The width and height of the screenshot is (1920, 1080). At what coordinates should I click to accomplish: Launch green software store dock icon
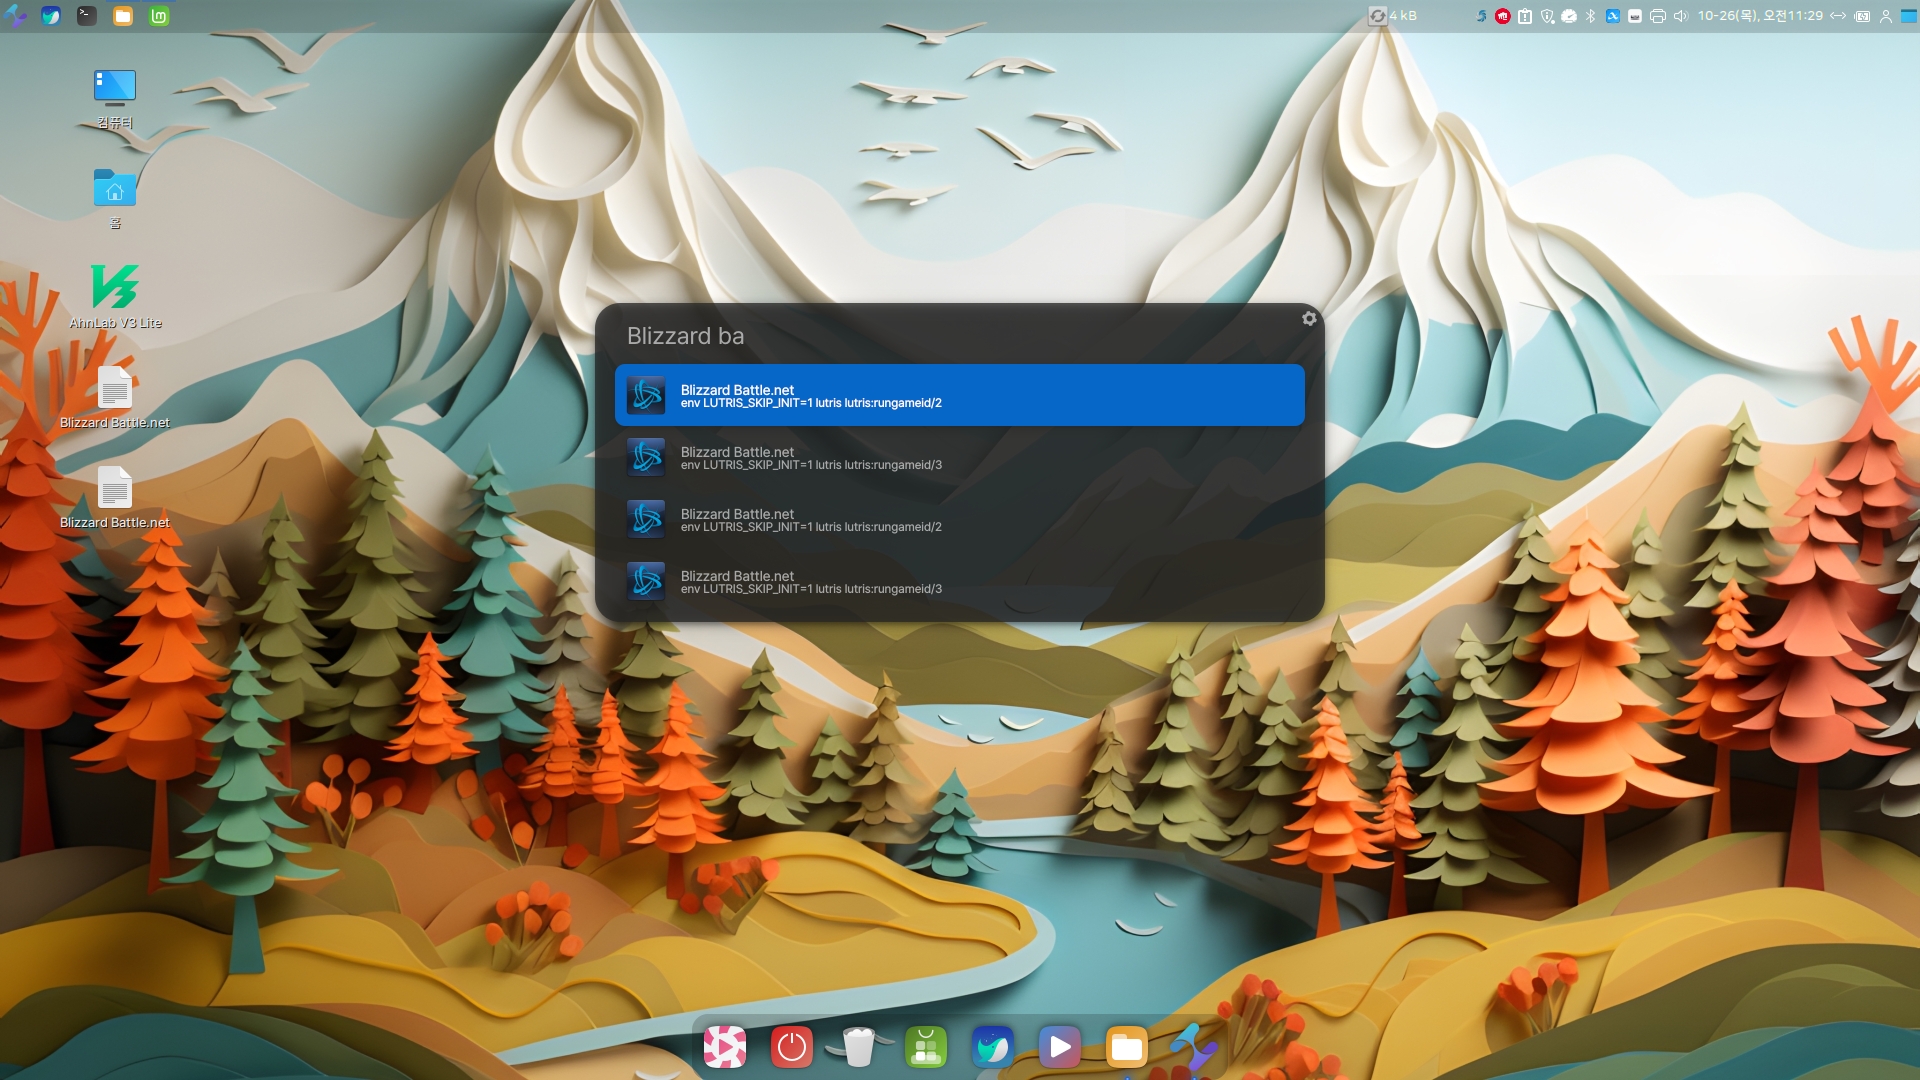pos(926,1047)
